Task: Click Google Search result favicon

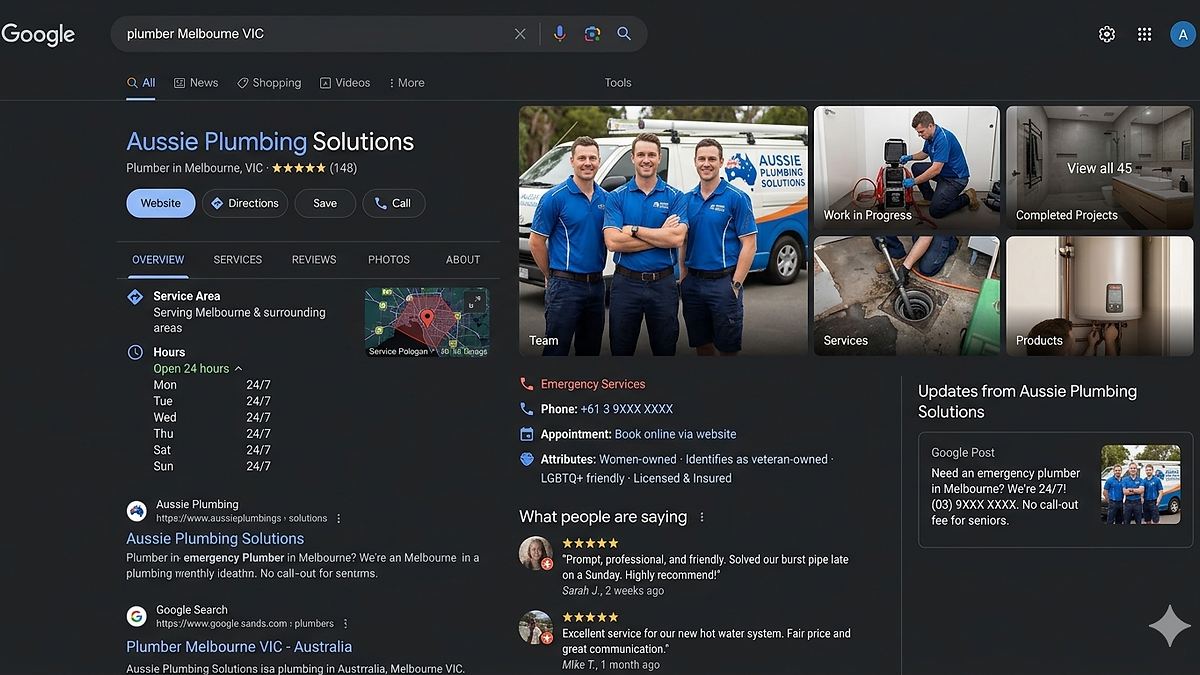Action: coord(136,616)
